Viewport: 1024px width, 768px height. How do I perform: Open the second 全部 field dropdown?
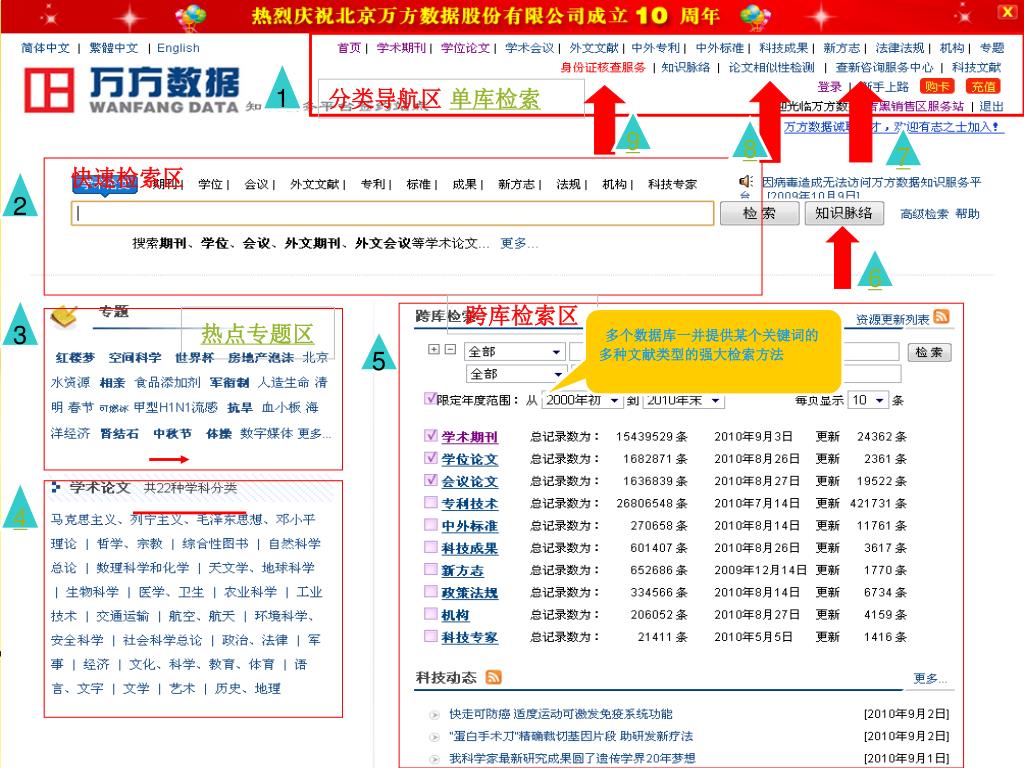click(x=515, y=374)
